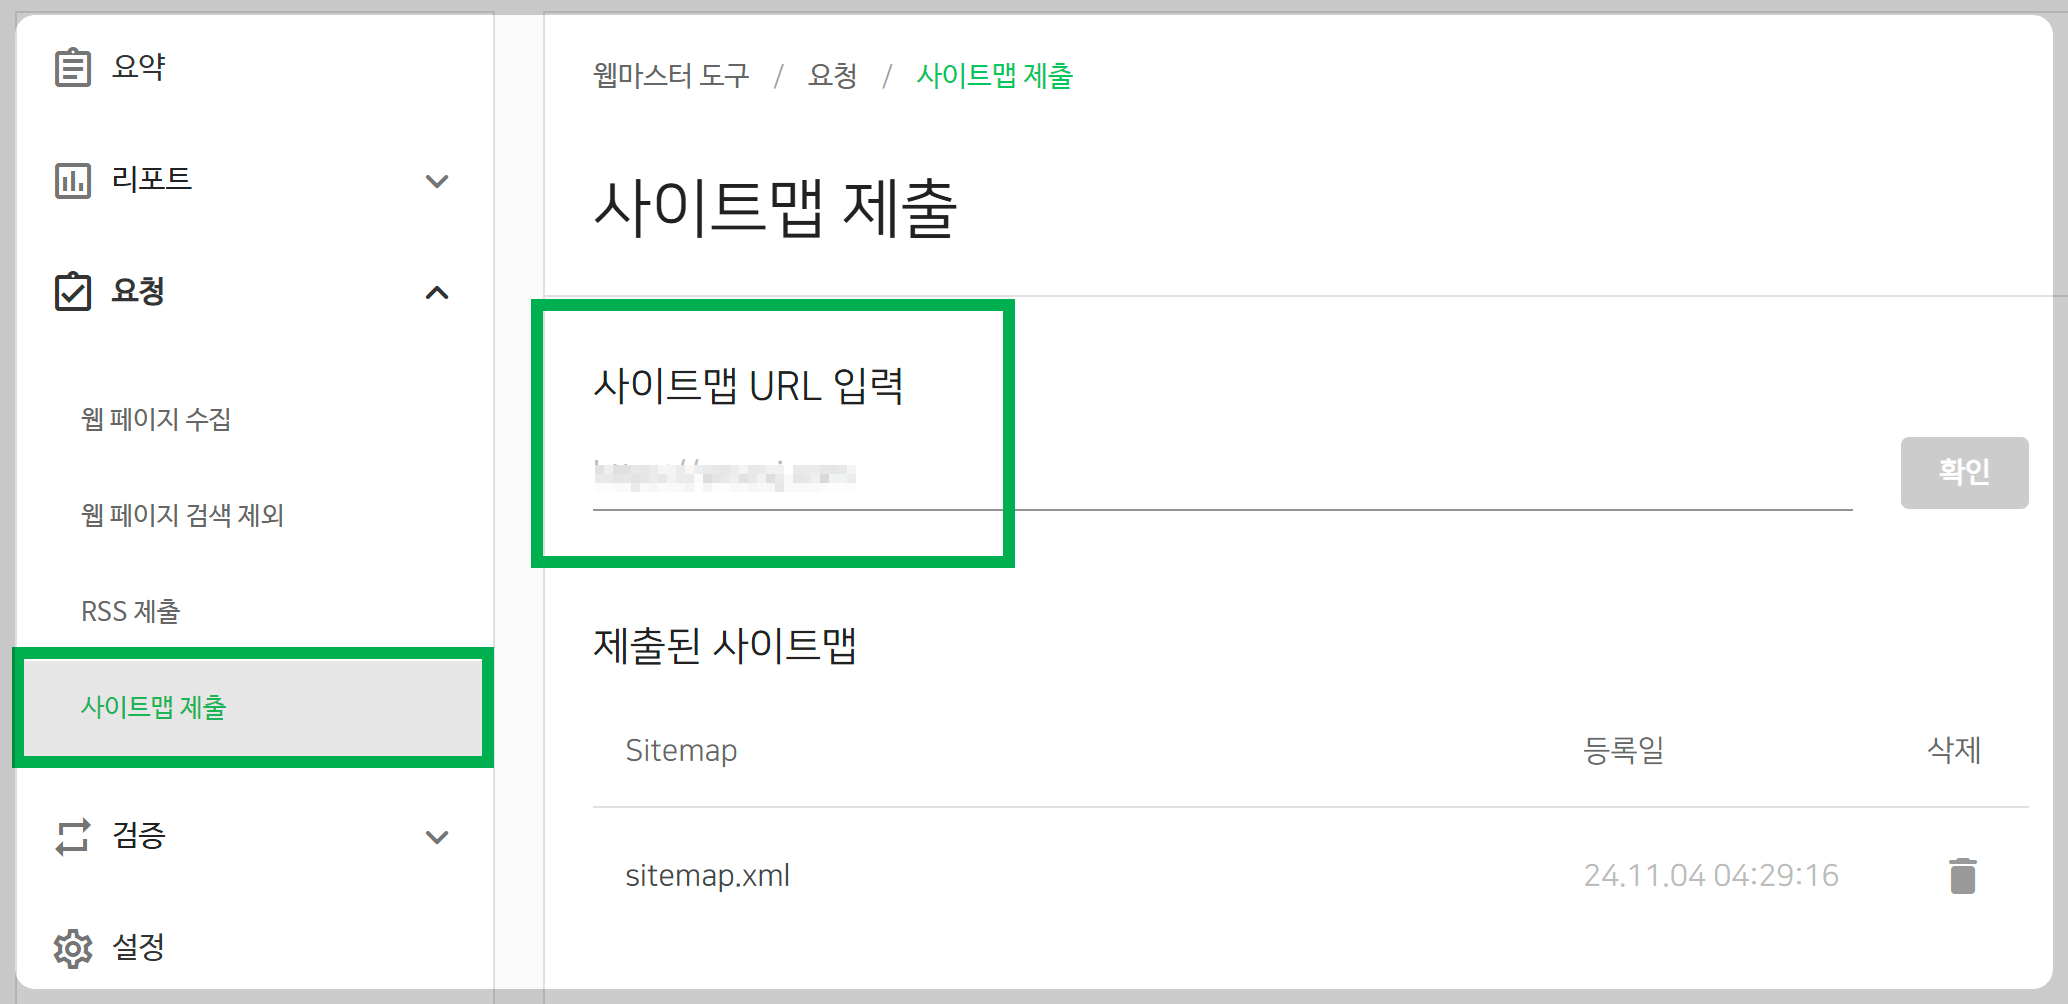
Task: Select 웹 페이지 수집 in the sidebar
Action: coord(155,419)
